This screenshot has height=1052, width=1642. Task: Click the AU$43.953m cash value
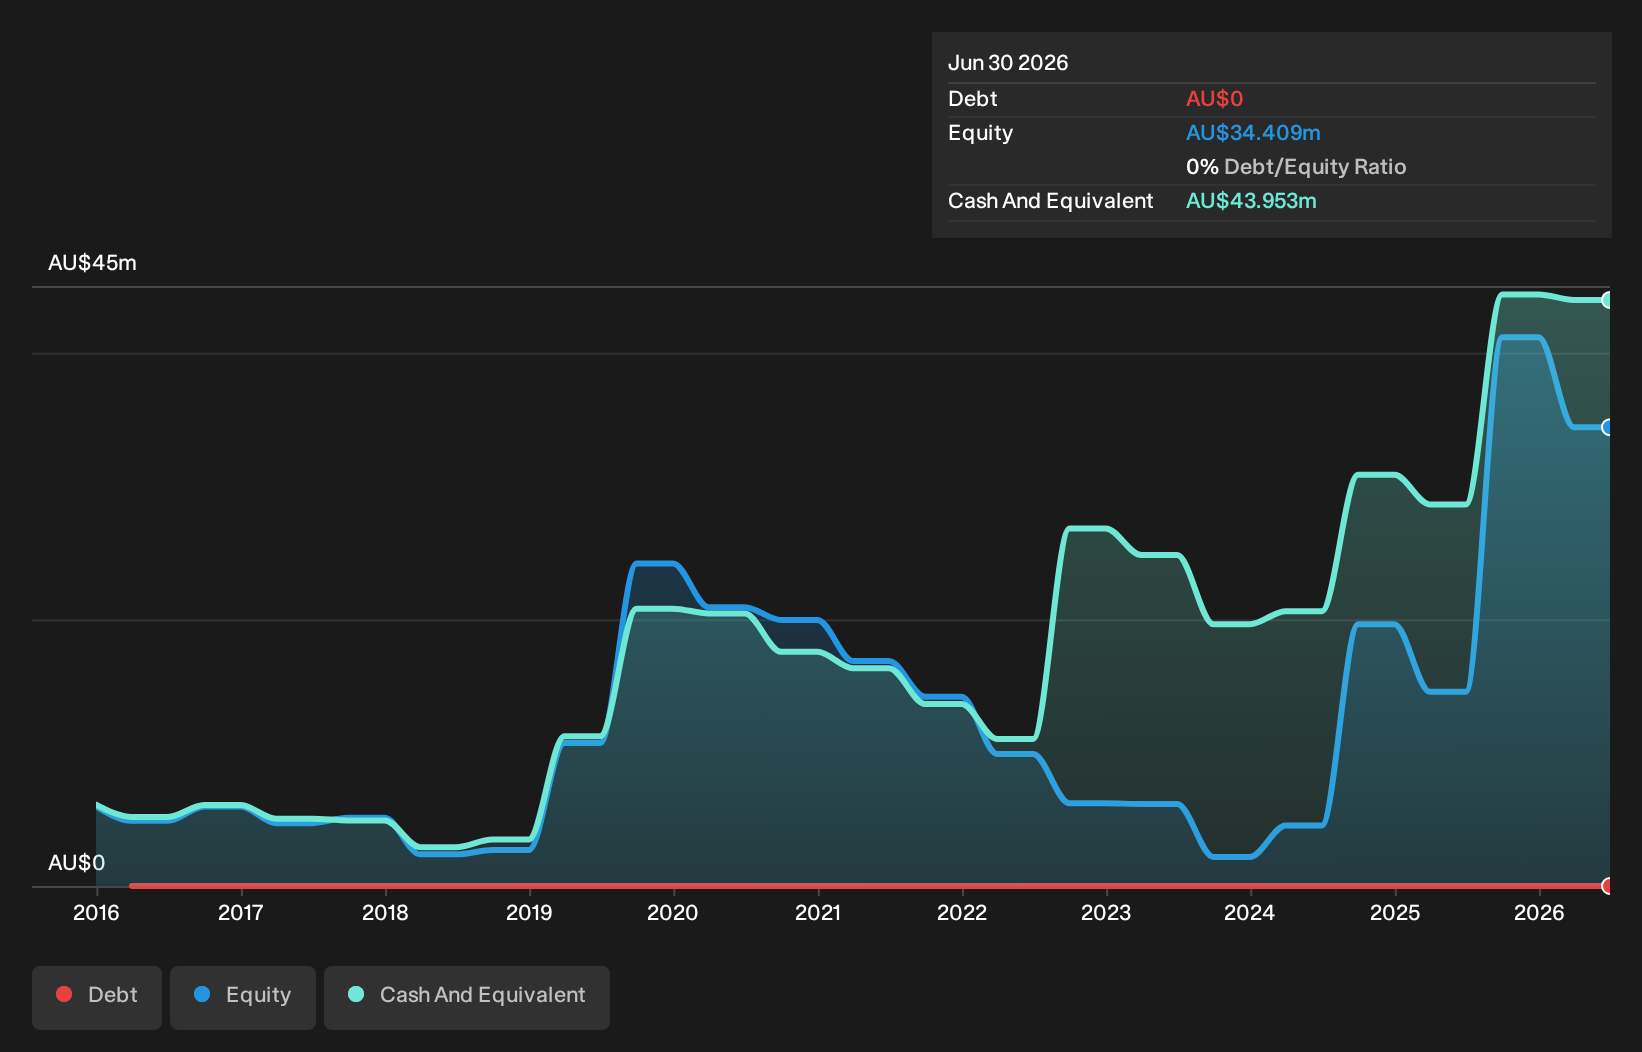coord(1251,201)
